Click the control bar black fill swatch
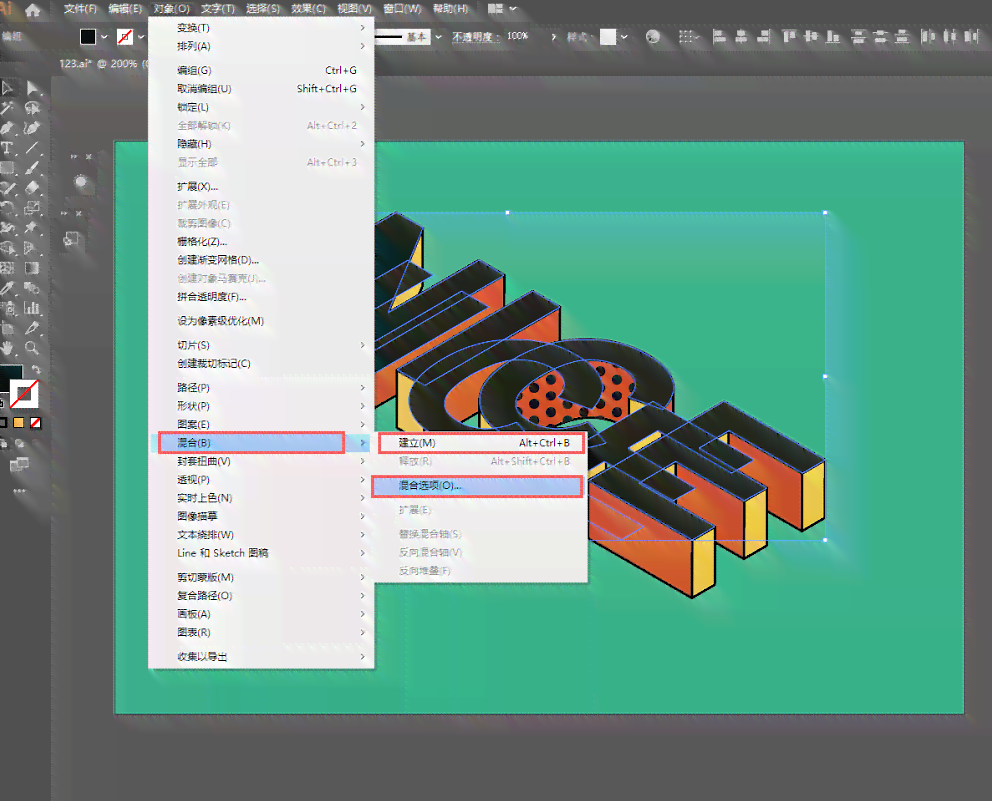 pos(88,37)
